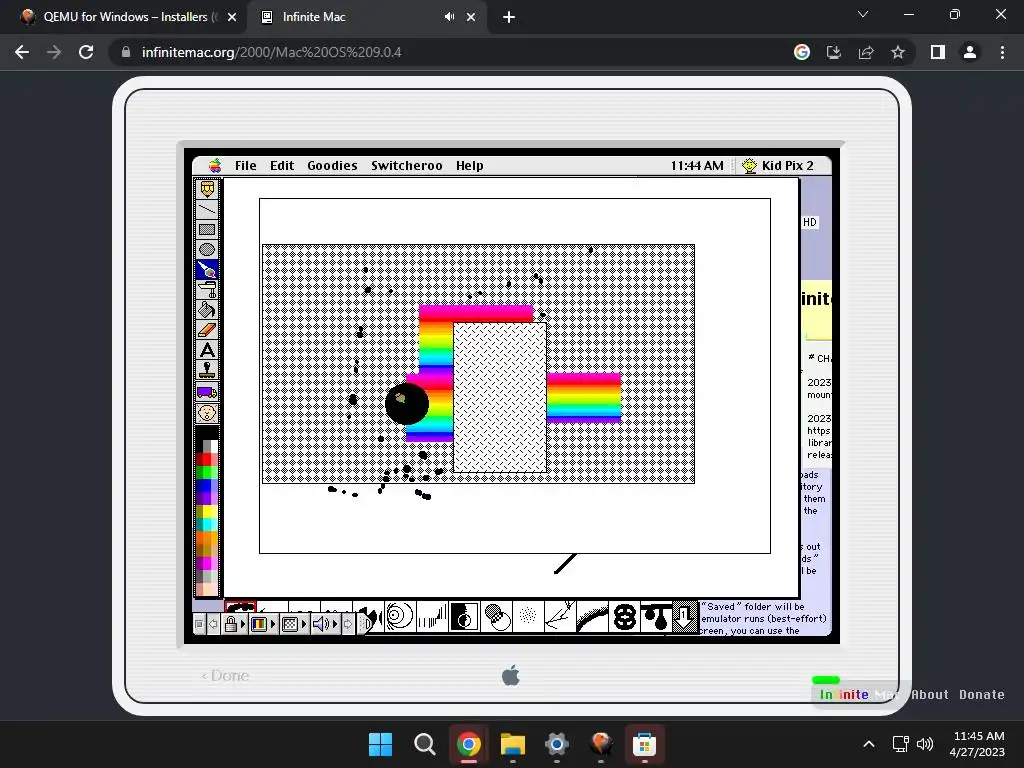This screenshot has height=768, width=1024.
Task: Choose the concentric circles brush option
Action: click(400, 616)
